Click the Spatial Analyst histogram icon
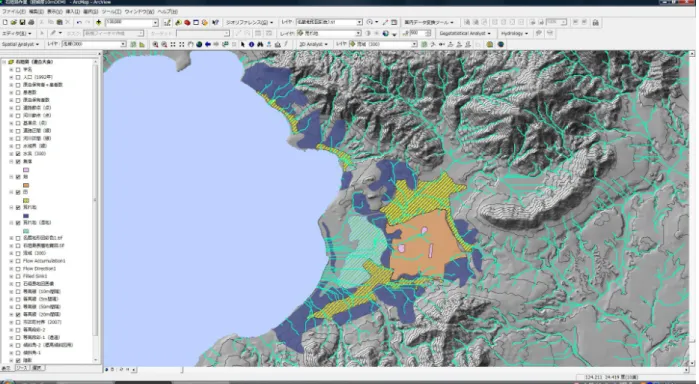The width and height of the screenshot is (699, 384). pyautogui.click(x=142, y=44)
